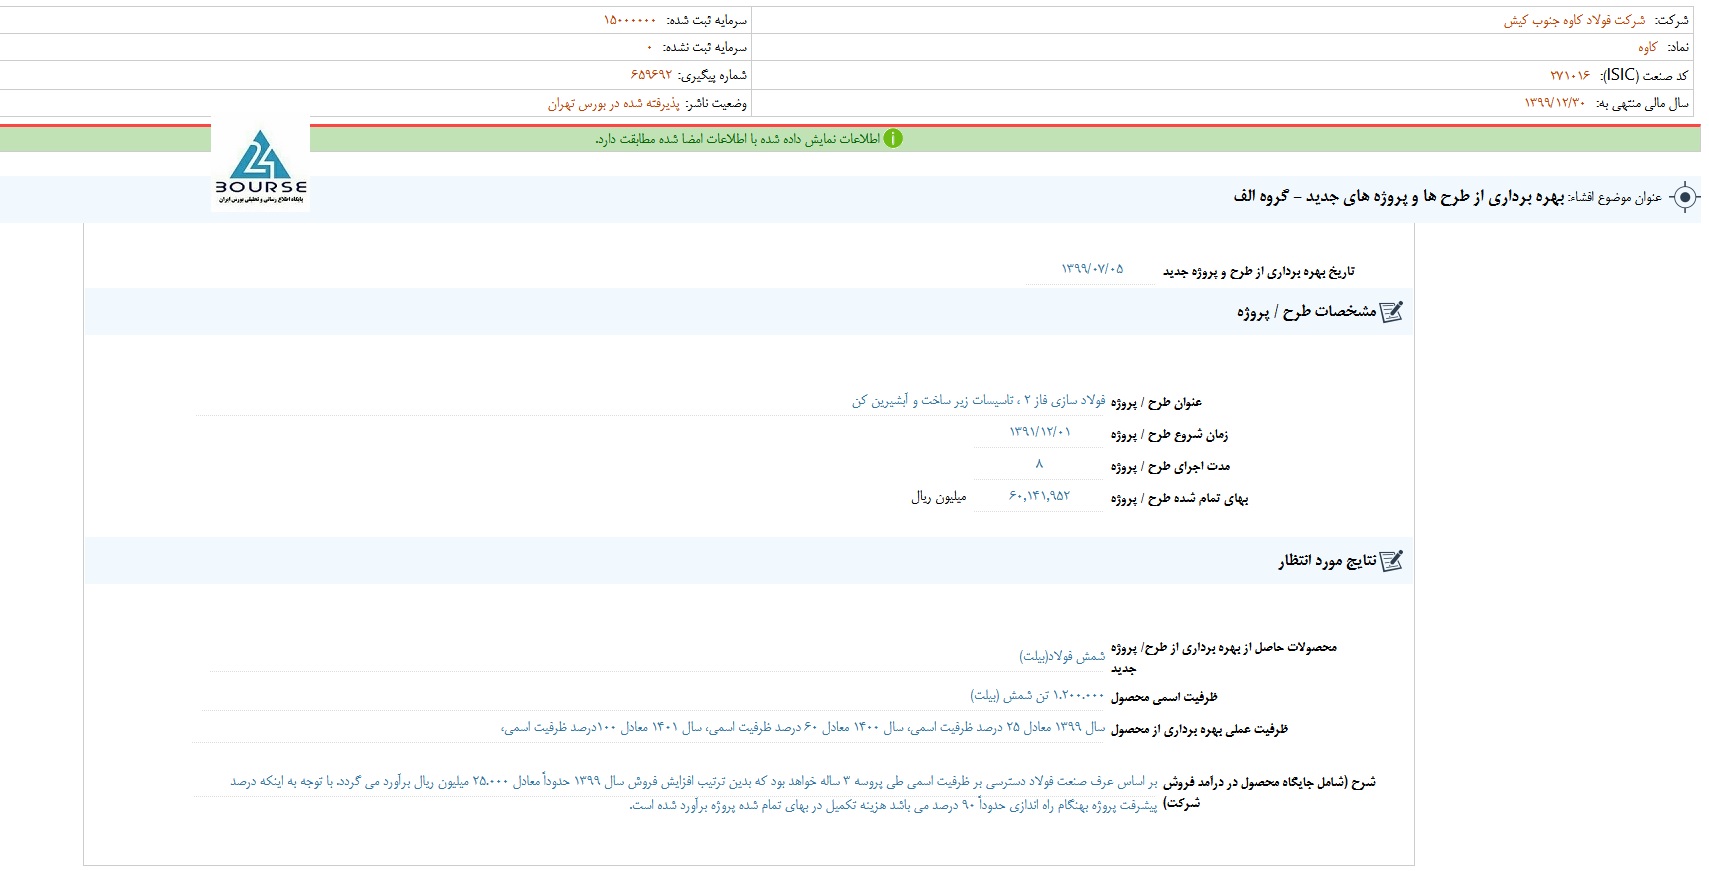
Task: Select publisher status پذیرفته شده در بورس تهران
Action: pyautogui.click(x=613, y=103)
